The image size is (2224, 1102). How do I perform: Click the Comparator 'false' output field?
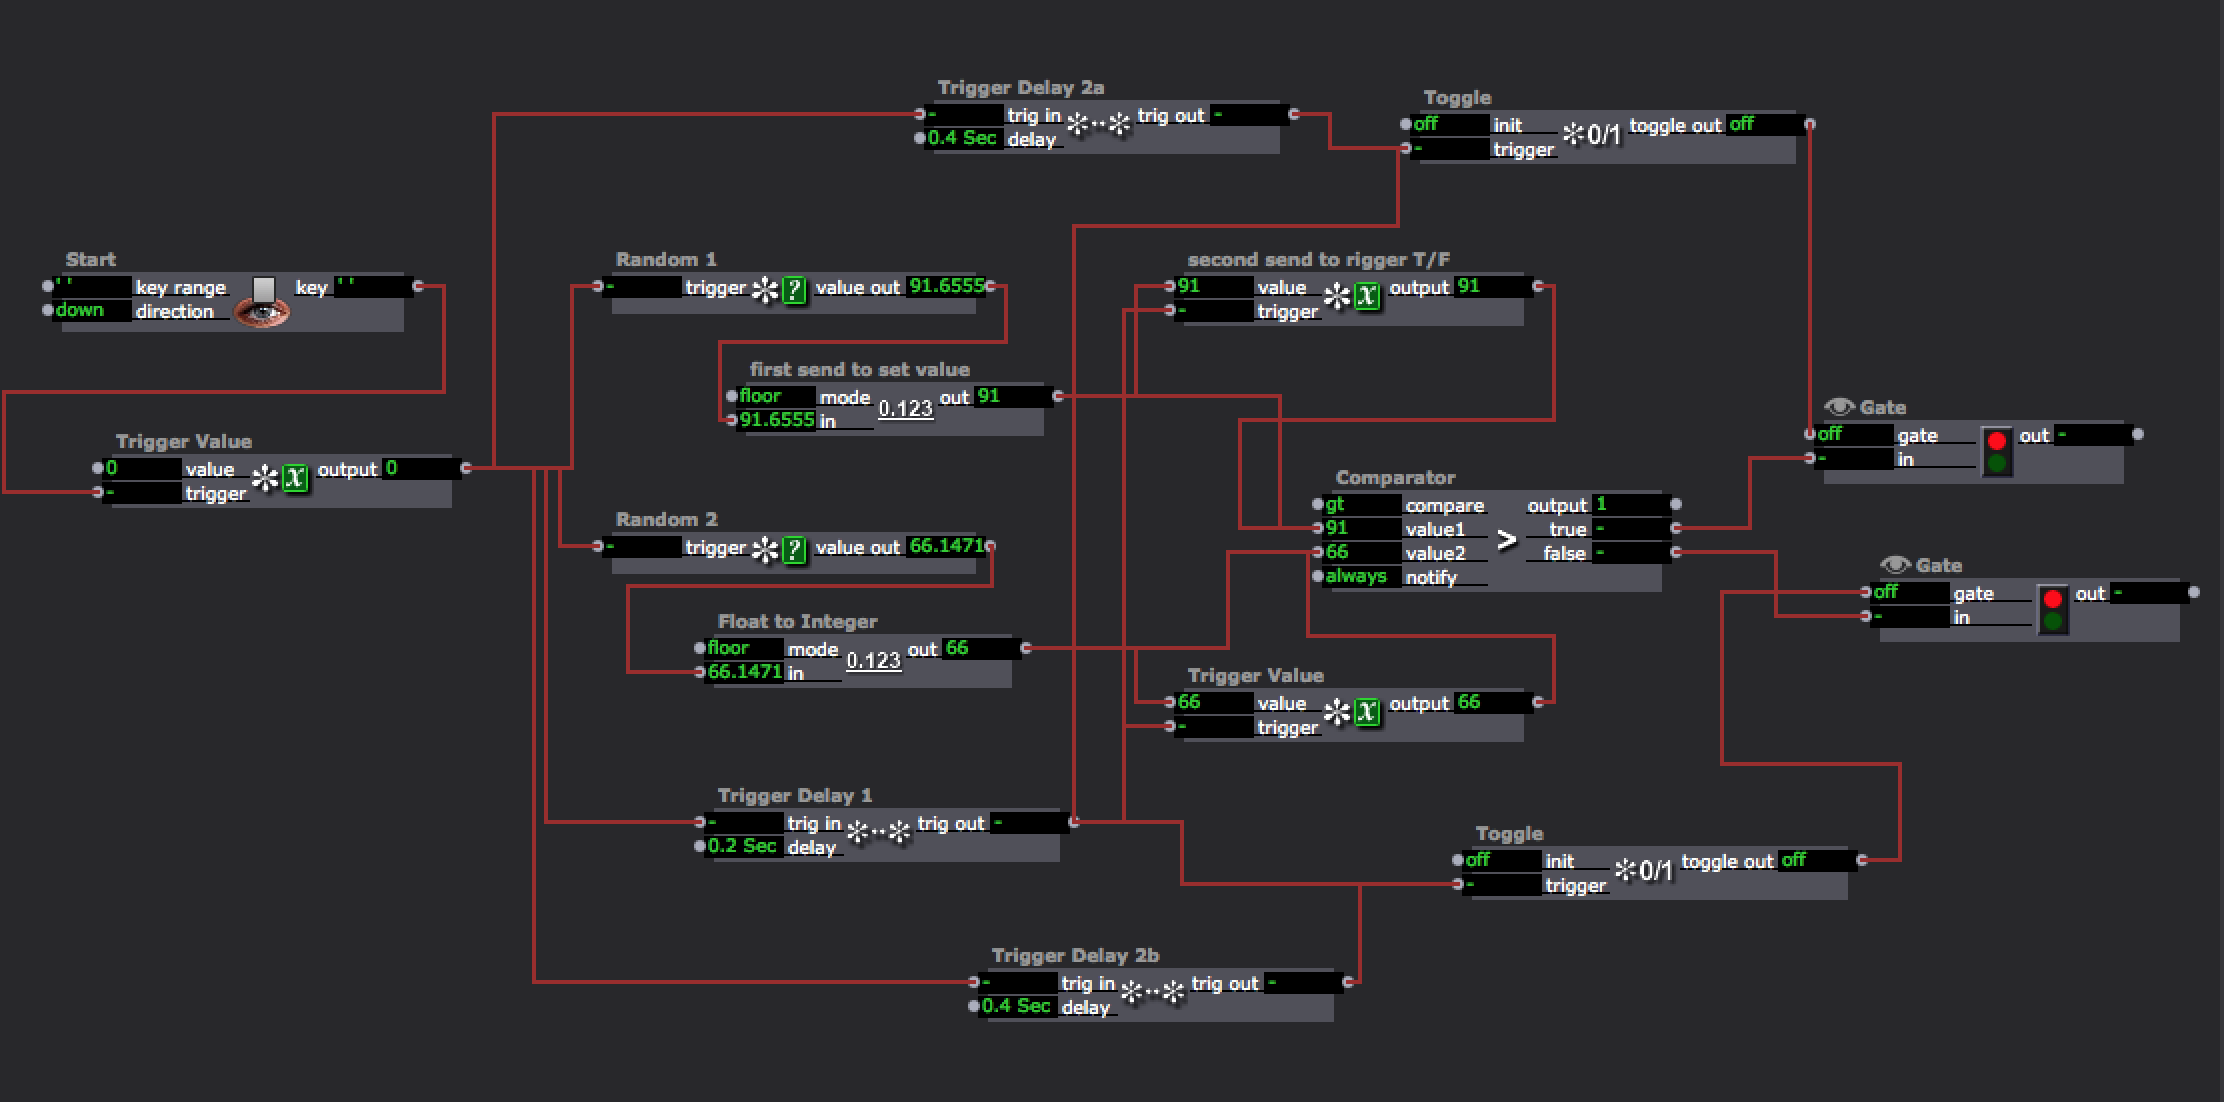coord(1630,553)
